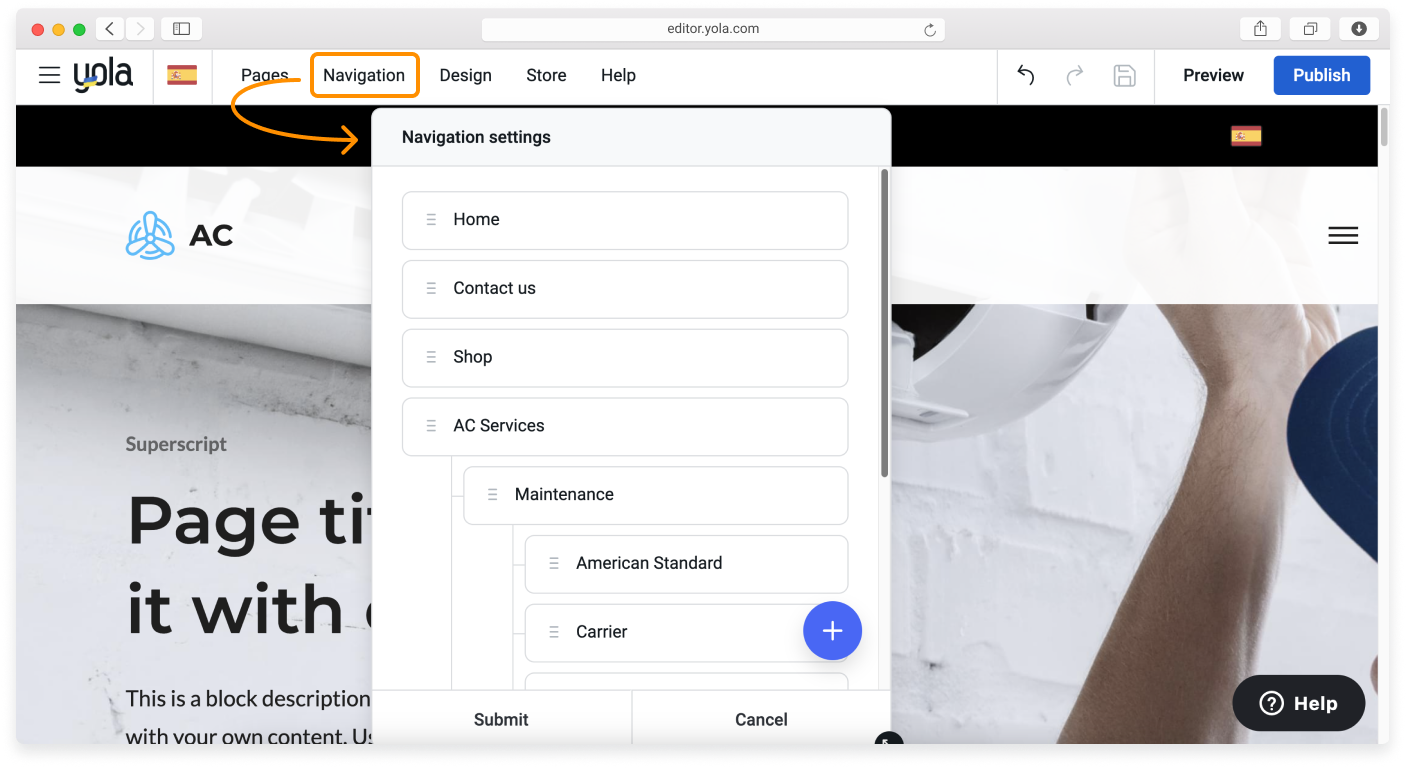Open the Design menu
This screenshot has height=768, width=1406.
465,75
